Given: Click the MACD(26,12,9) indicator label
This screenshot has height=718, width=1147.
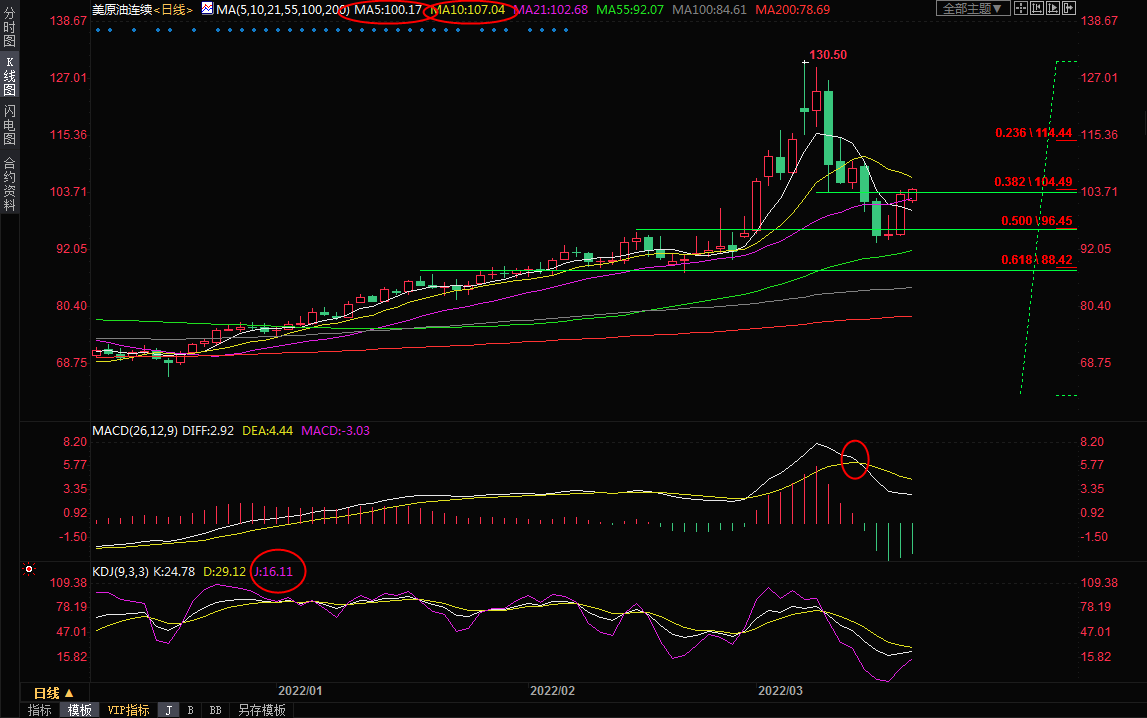Looking at the screenshot, I should tap(135, 431).
